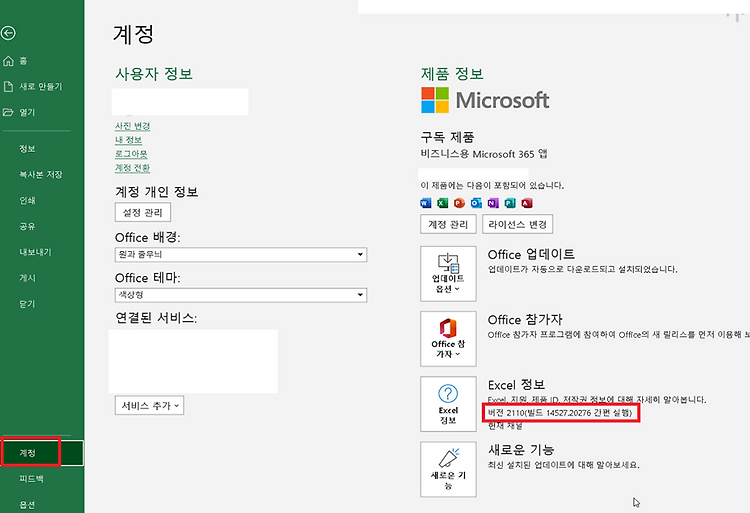This screenshot has width=750, height=513.
Task: Open the 업데이트 옵션 dropdown button
Action: pyautogui.click(x=448, y=274)
